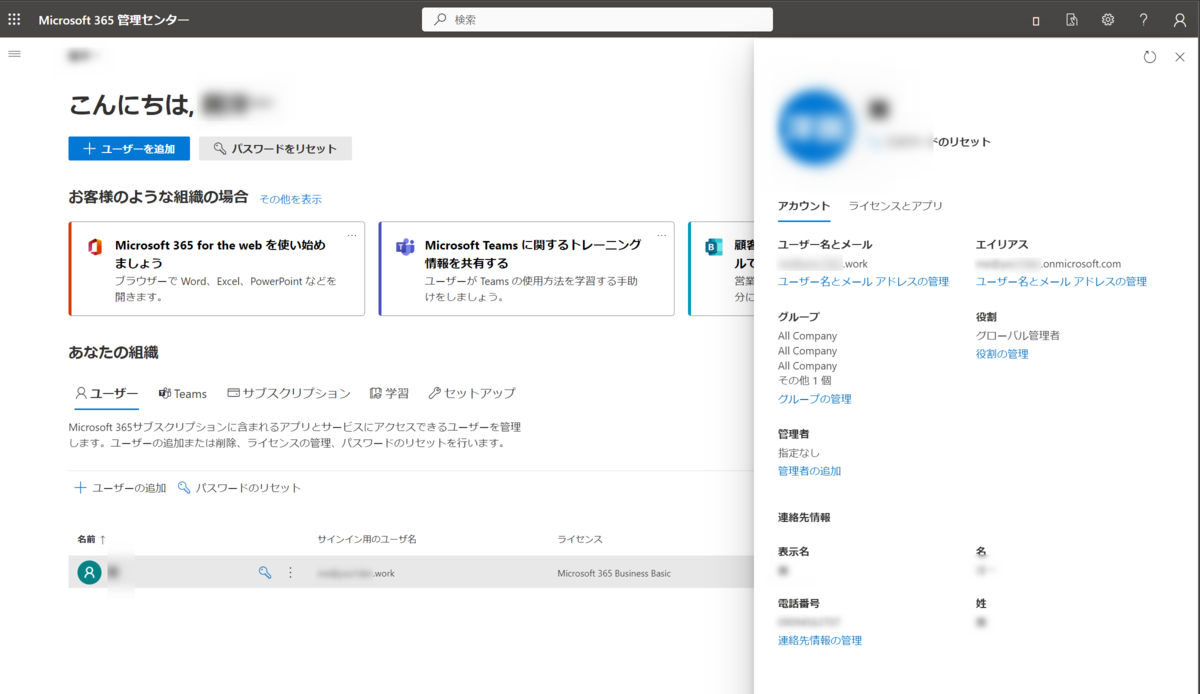
Task: Click the ユーザーを追加 blue button
Action: 129,149
